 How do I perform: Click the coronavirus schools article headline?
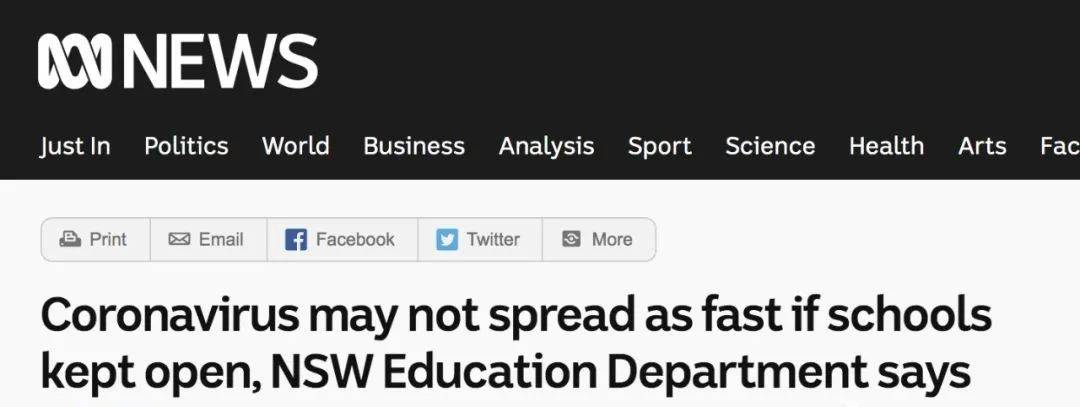point(516,344)
